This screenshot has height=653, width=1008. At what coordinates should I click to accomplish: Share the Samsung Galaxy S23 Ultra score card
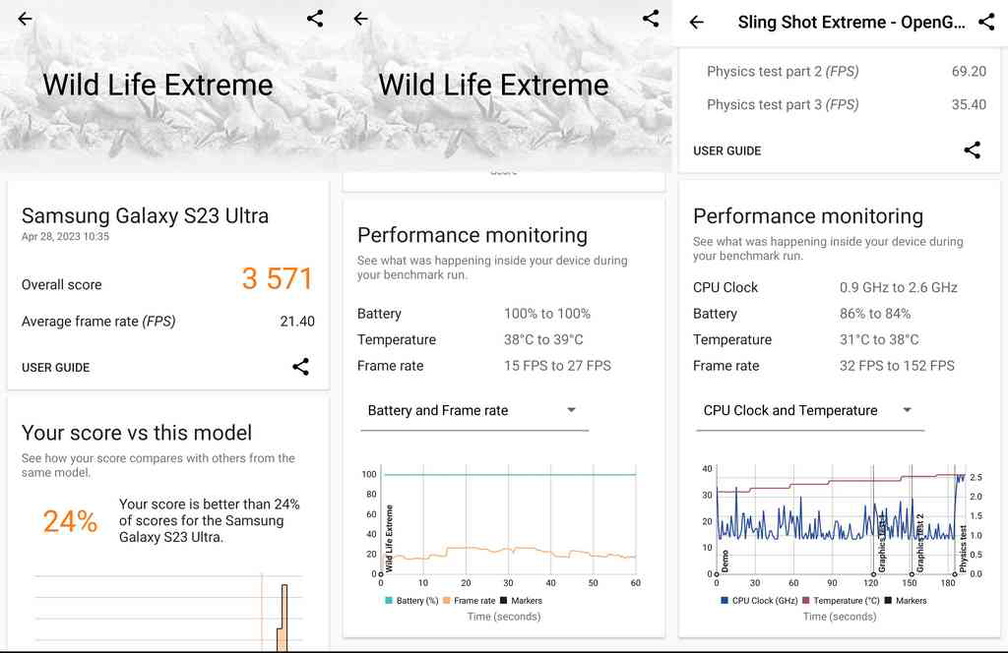coord(300,367)
